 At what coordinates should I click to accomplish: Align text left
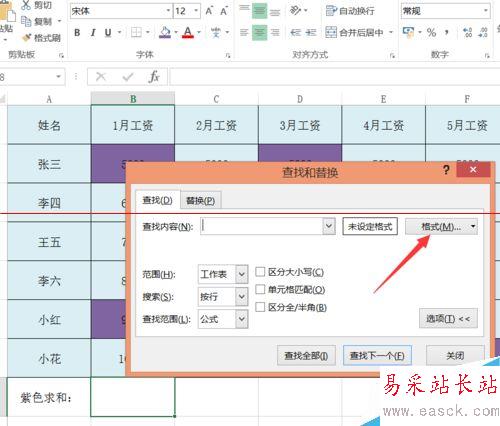click(x=244, y=33)
